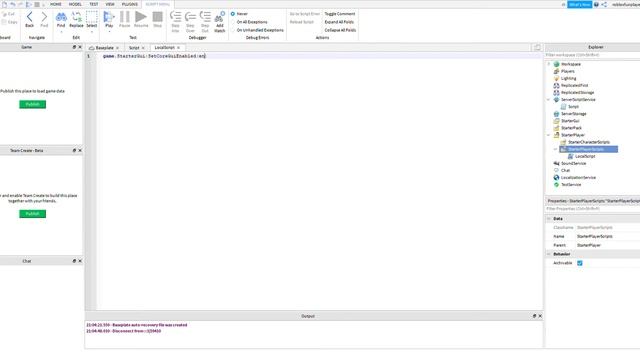The width and height of the screenshot is (640, 360).
Task: Click Publish in the Team Create panel
Action: point(33,214)
